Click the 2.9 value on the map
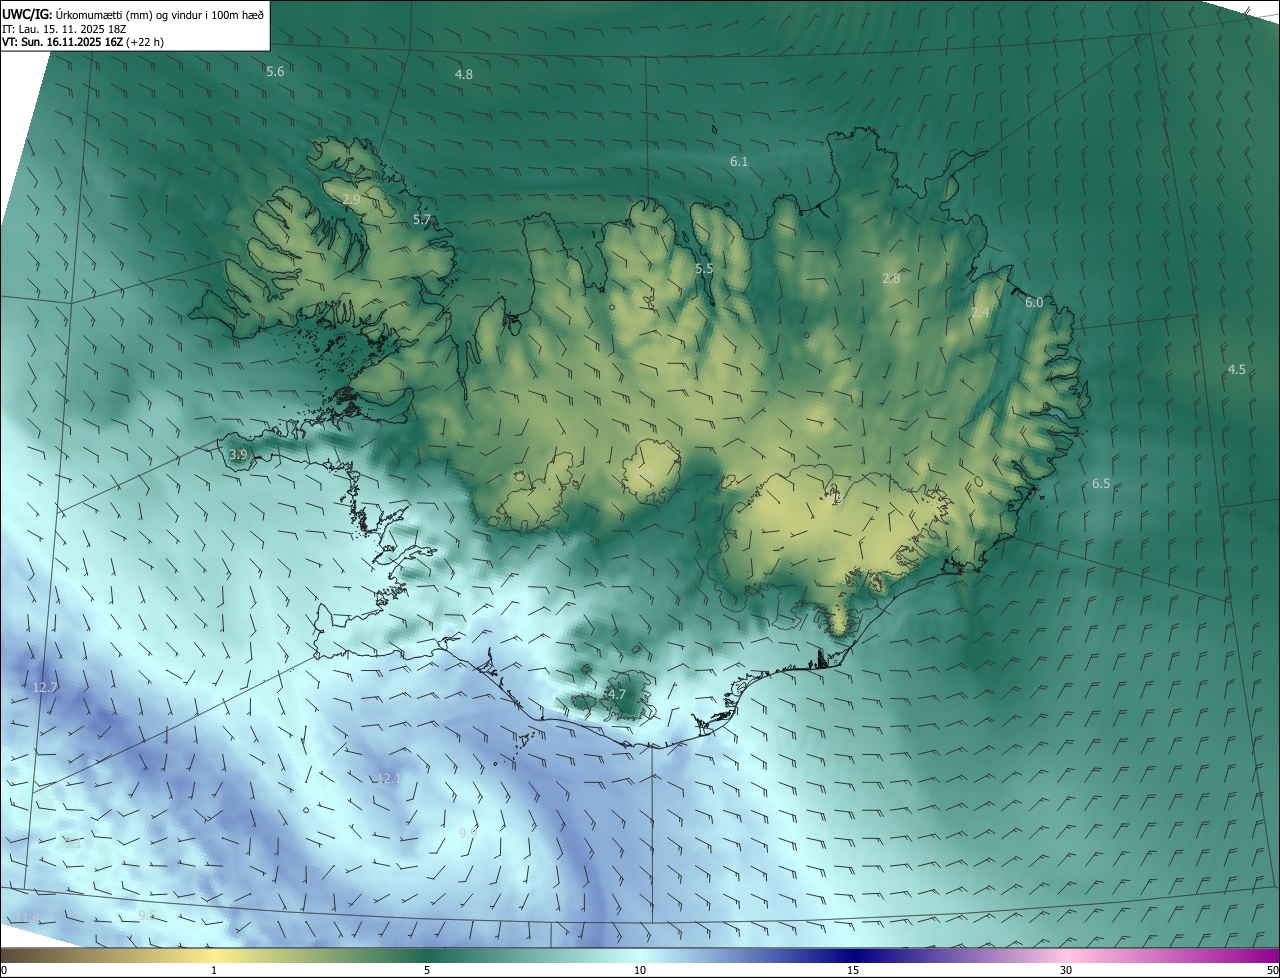The height and width of the screenshot is (978, 1280). [351, 200]
